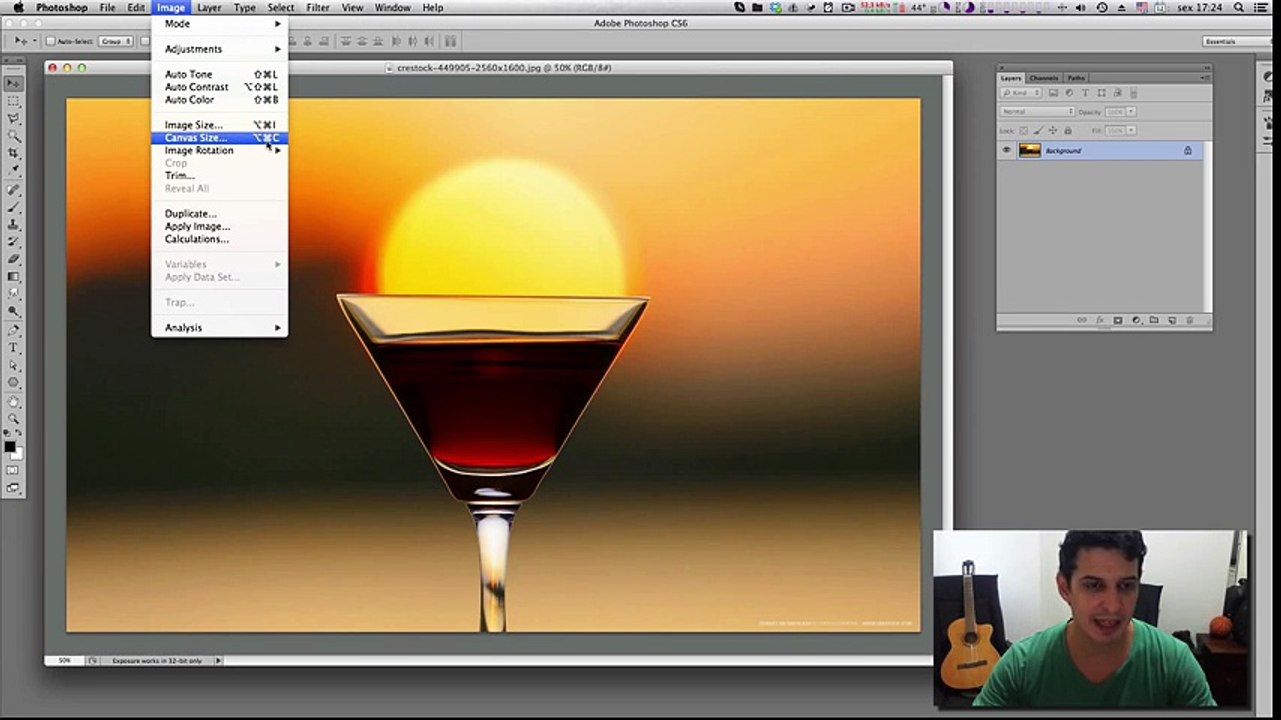Select the Spot Healing Brush tool
Viewport: 1281px width, 720px height.
pyautogui.click(x=14, y=190)
